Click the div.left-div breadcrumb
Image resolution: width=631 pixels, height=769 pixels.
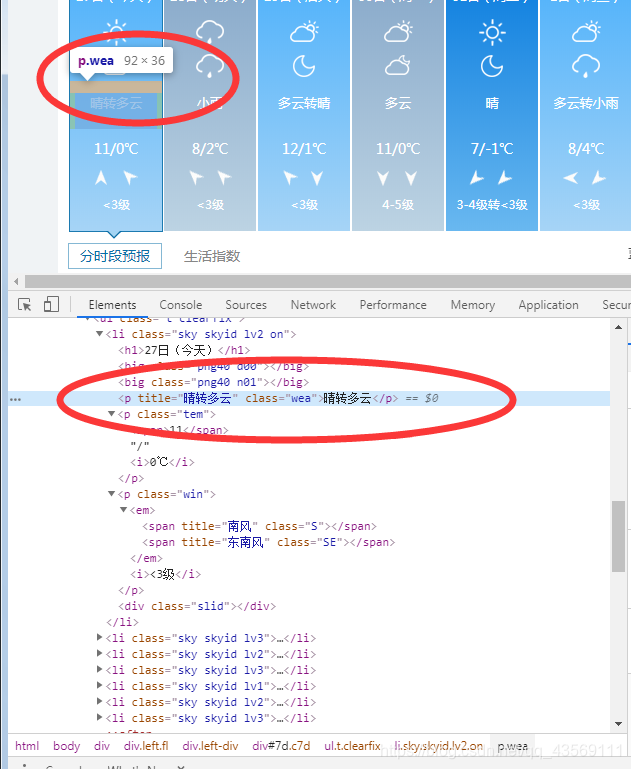(210, 746)
